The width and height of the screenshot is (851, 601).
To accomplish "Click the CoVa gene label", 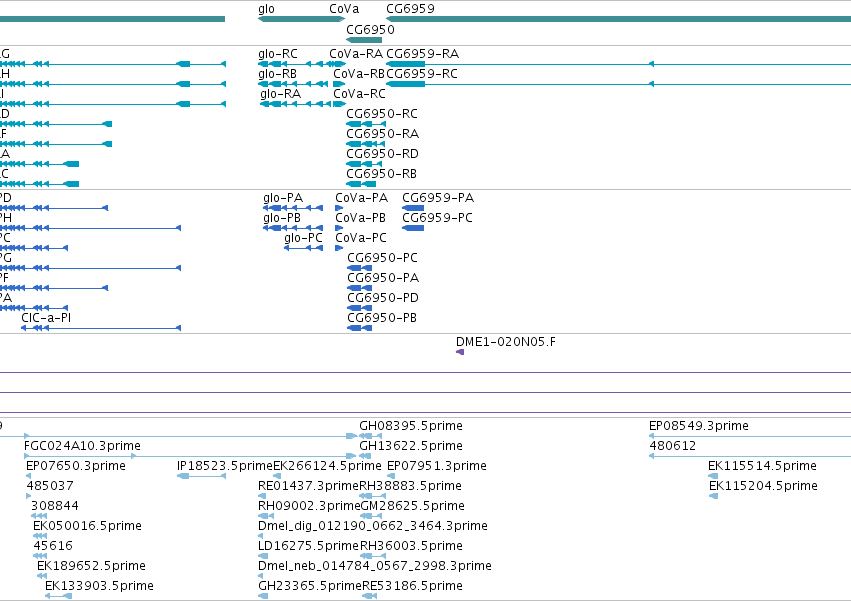I will click(344, 9).
